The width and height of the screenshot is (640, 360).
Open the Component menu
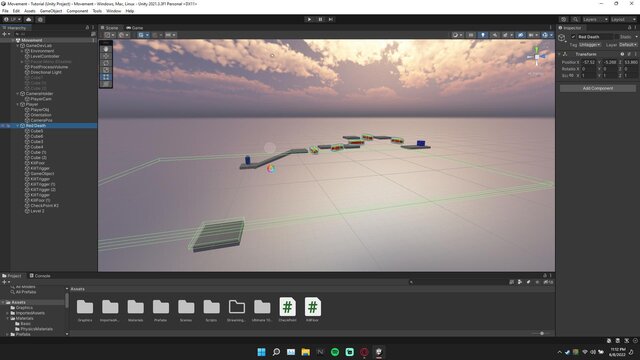77,11
